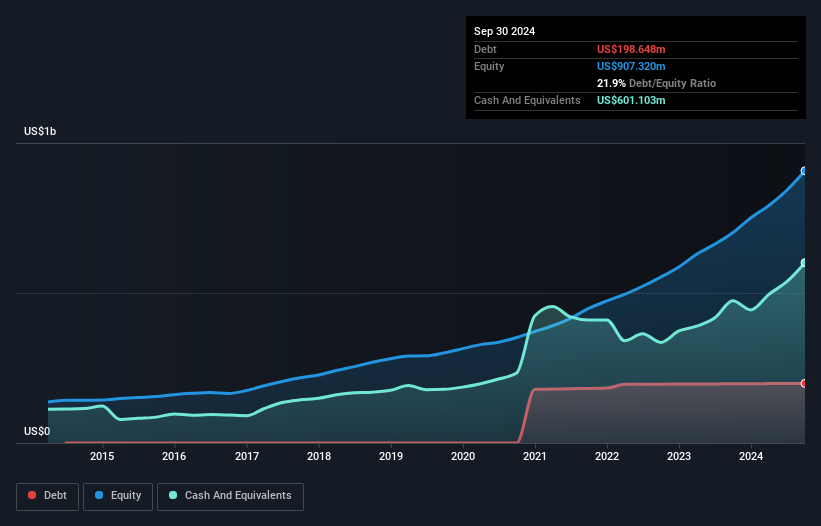
Task: Click the Debt value US$198.648m
Action: point(631,49)
